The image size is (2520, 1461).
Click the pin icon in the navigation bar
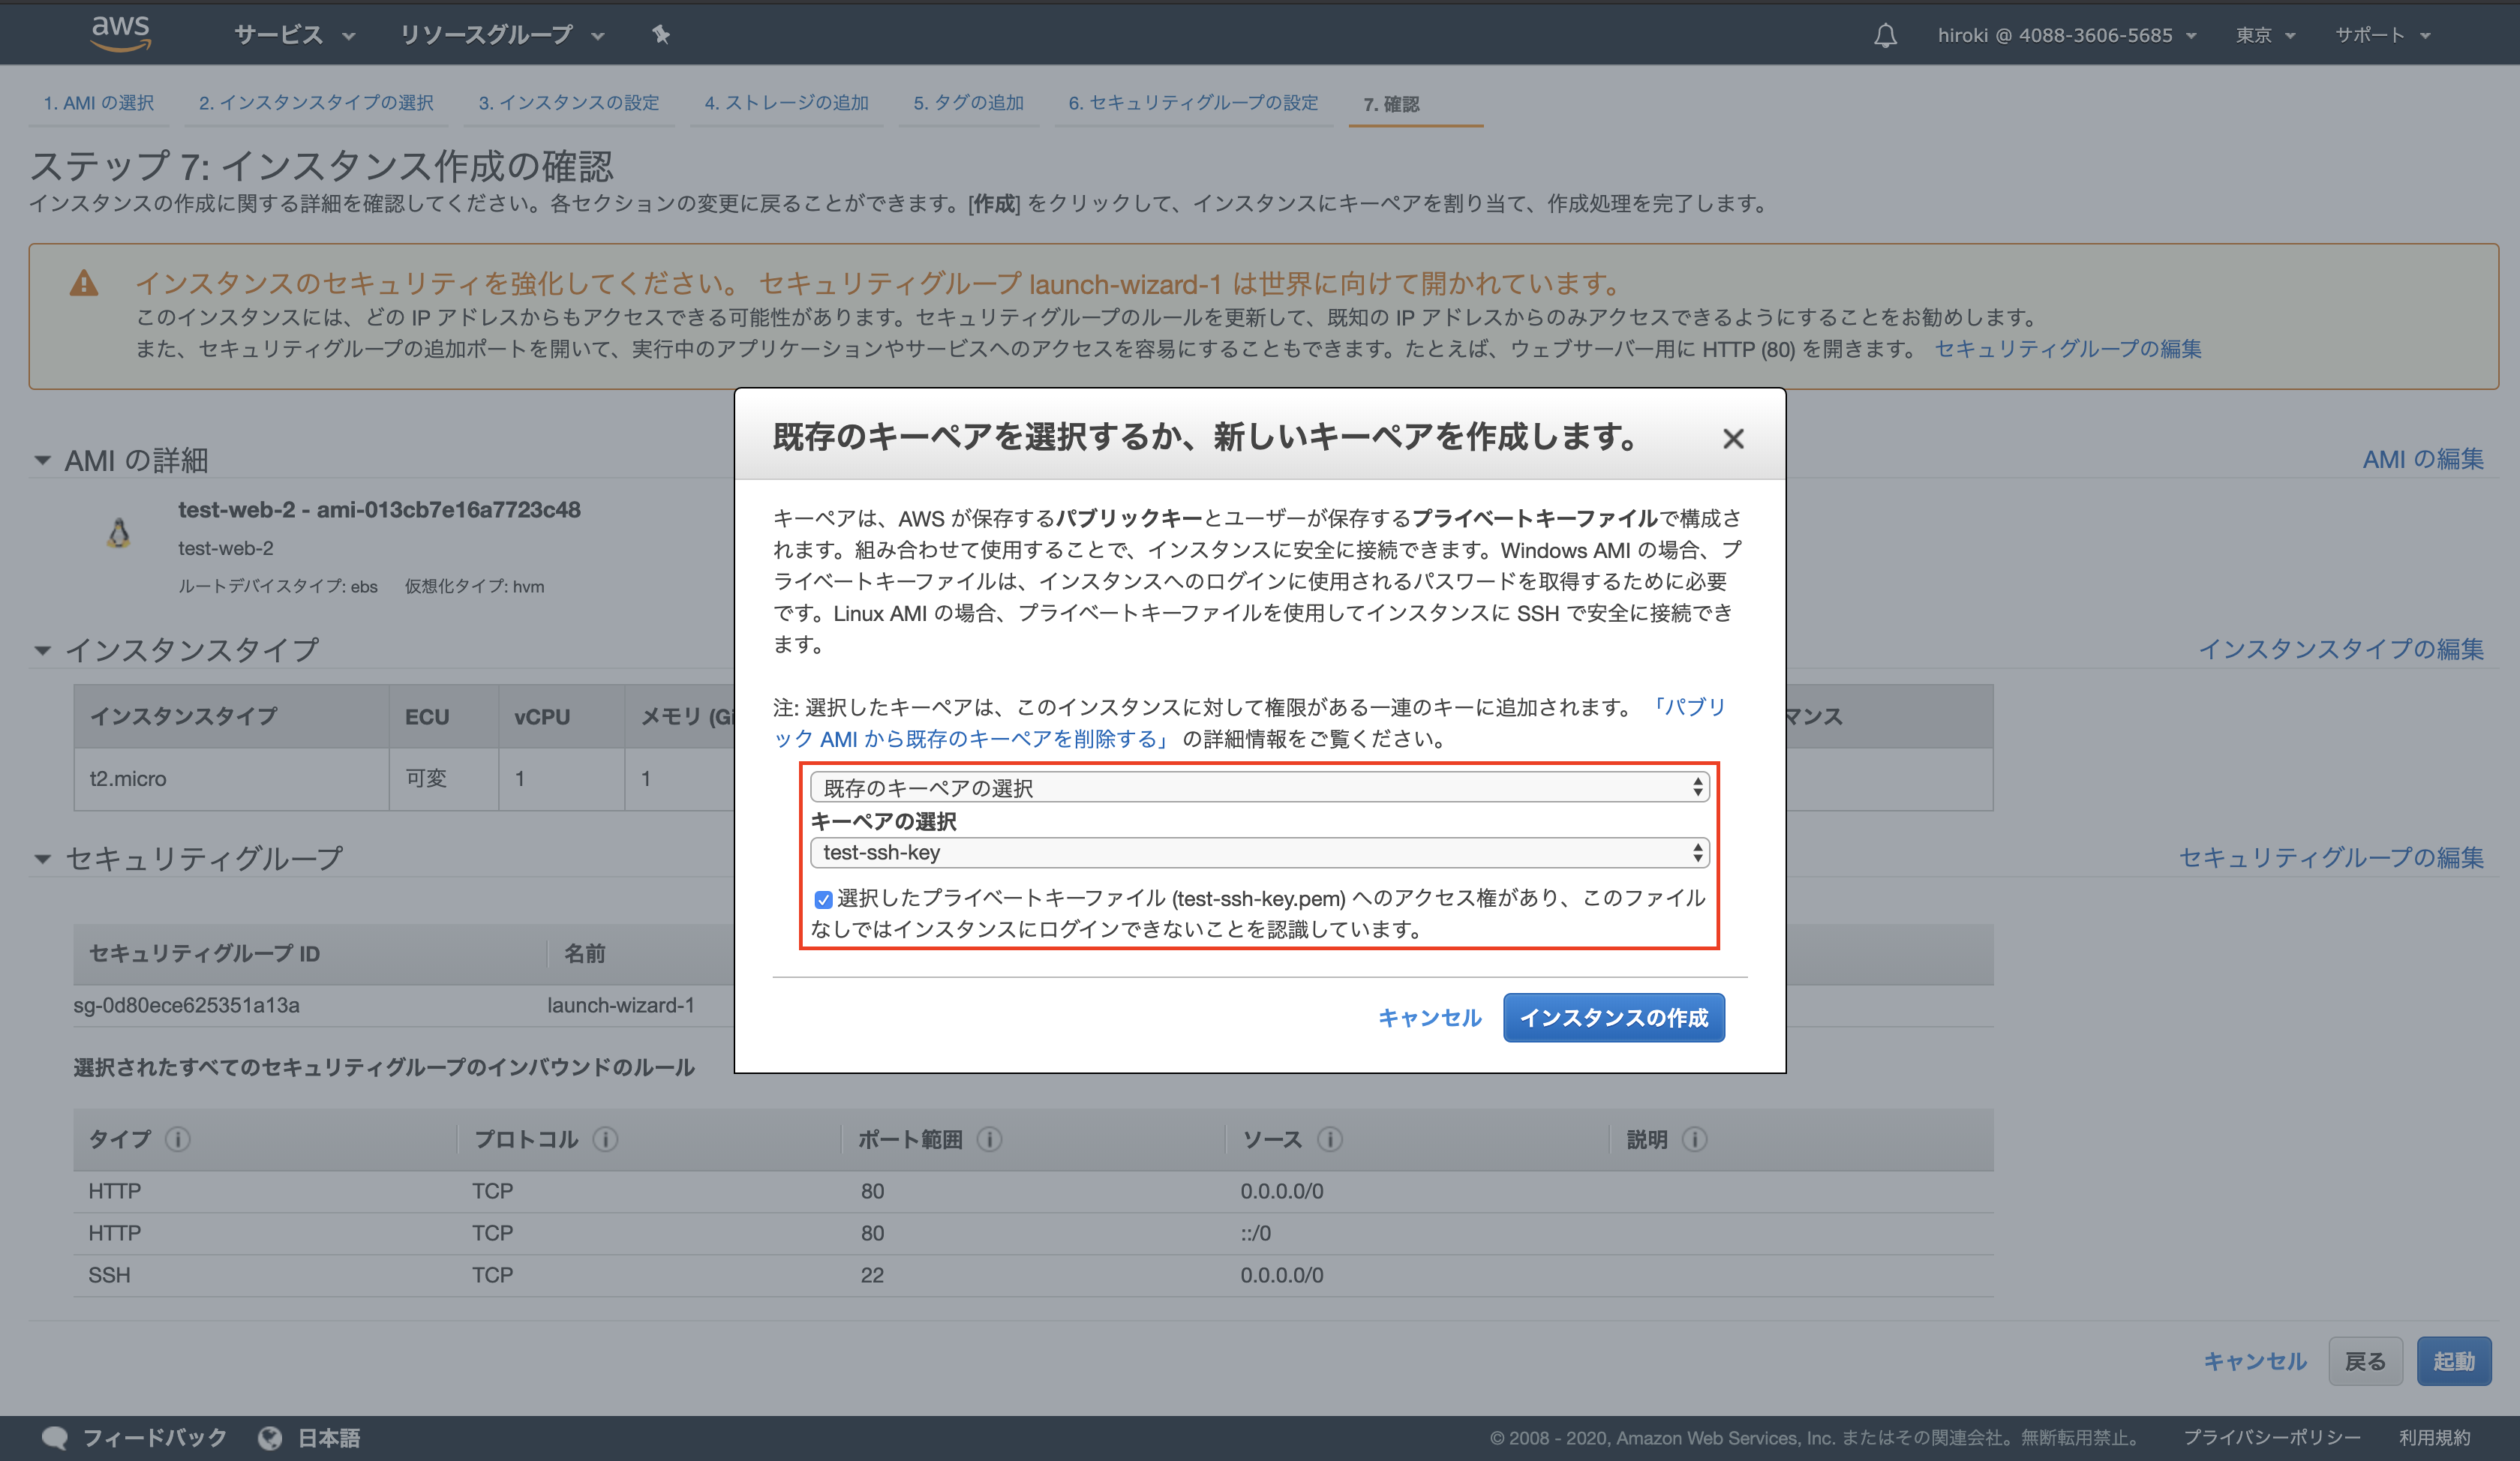[x=661, y=35]
